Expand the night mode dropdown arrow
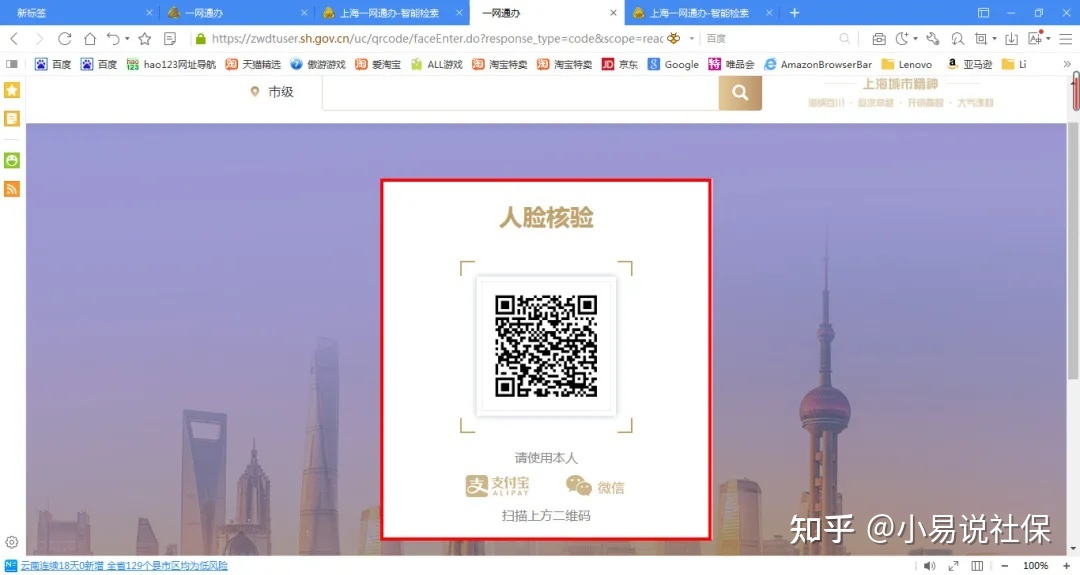The image size is (1080, 575). tap(915, 39)
